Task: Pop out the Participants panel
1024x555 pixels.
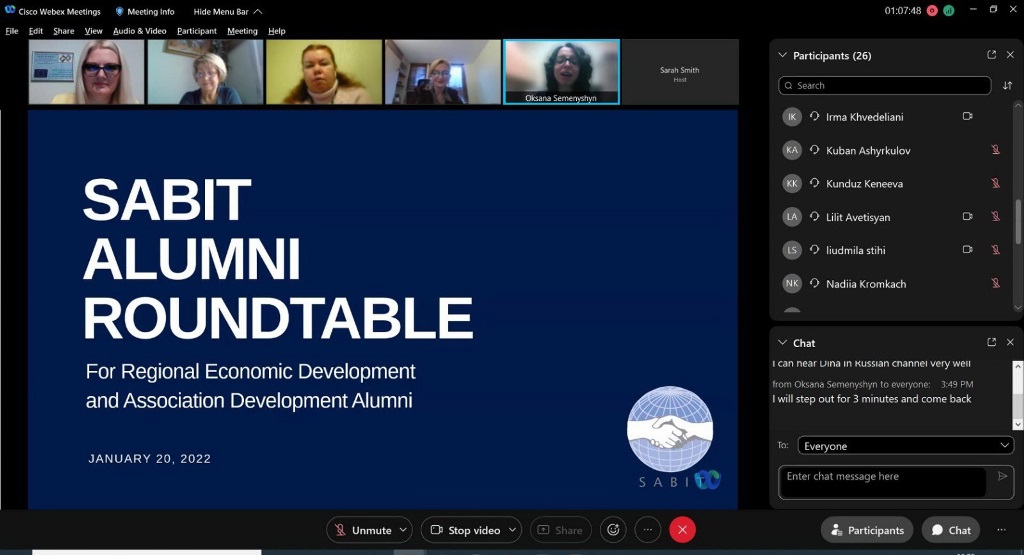Action: coord(991,55)
